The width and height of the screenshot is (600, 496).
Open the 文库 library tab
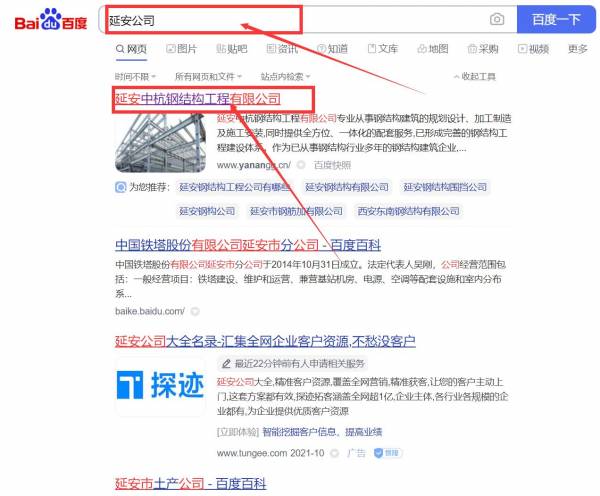[x=382, y=48]
